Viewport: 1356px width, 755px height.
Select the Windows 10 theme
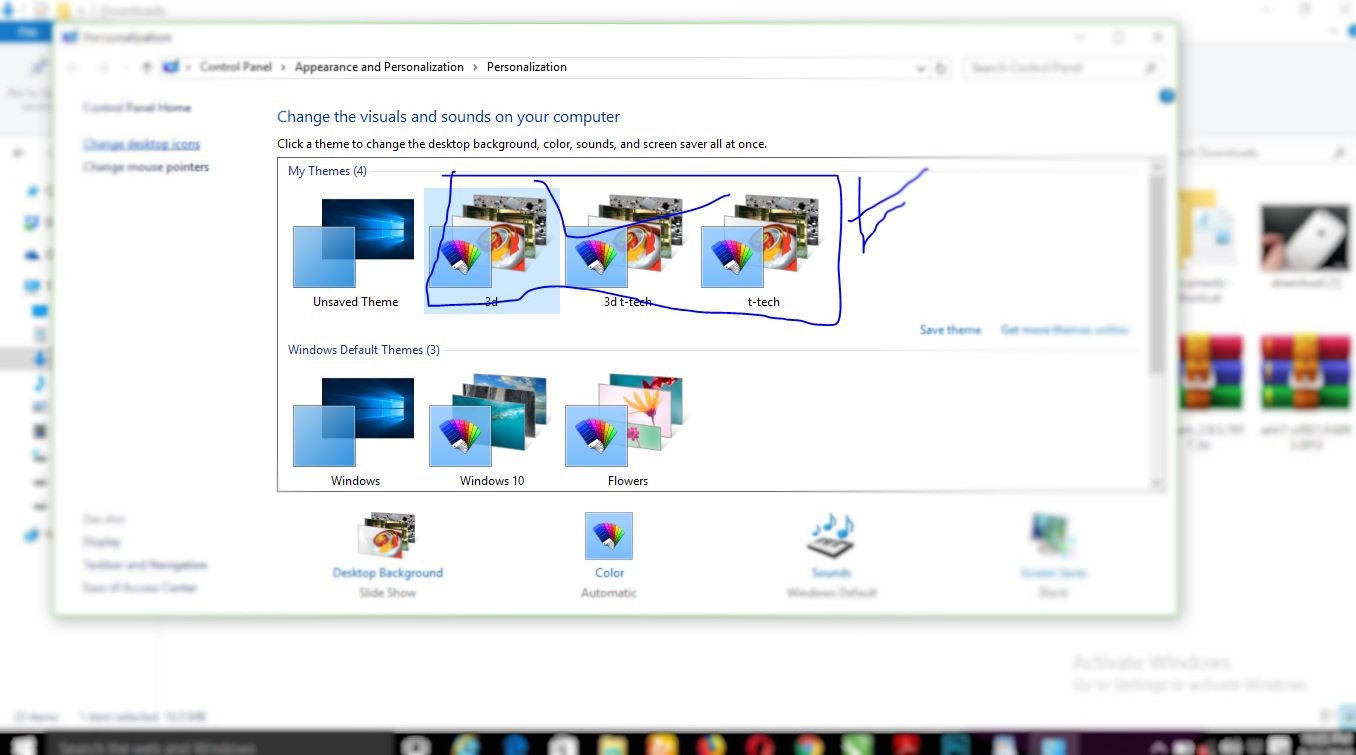coord(491,431)
